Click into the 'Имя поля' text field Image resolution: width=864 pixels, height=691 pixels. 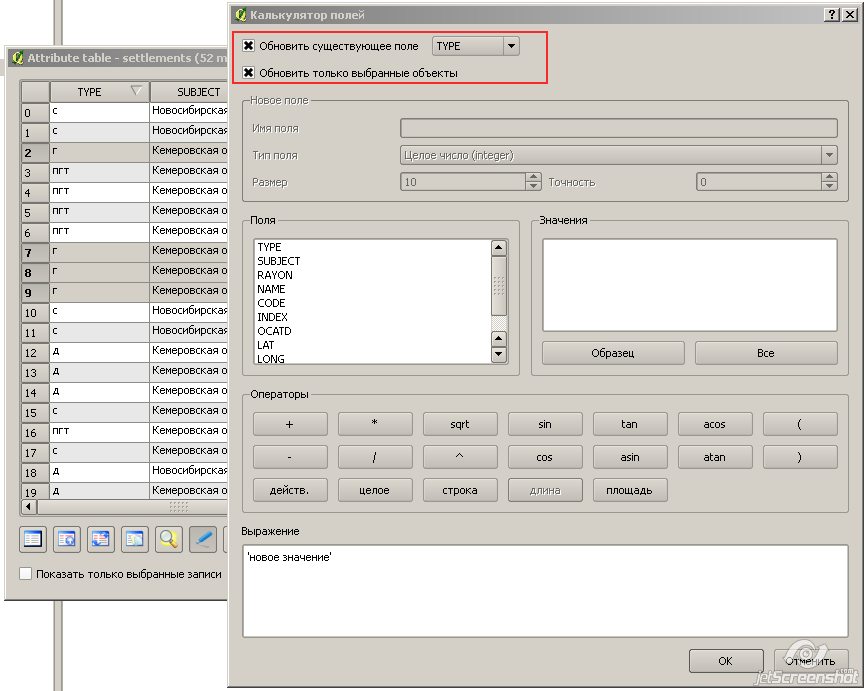pos(619,128)
